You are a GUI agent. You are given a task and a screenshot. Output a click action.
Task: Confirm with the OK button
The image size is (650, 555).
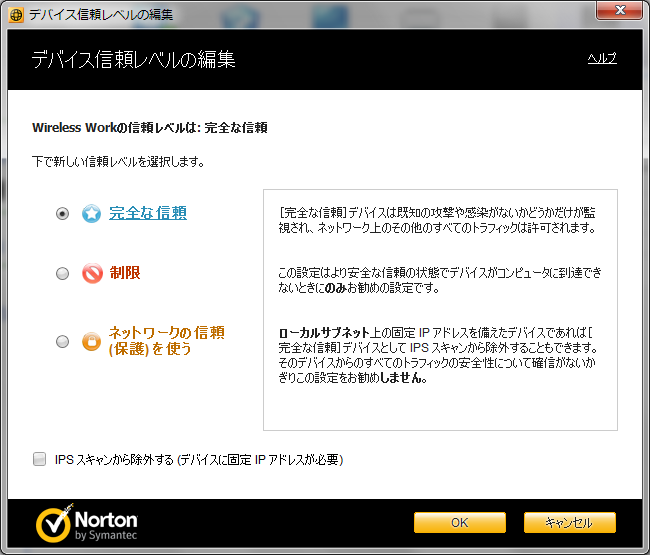pos(460,522)
